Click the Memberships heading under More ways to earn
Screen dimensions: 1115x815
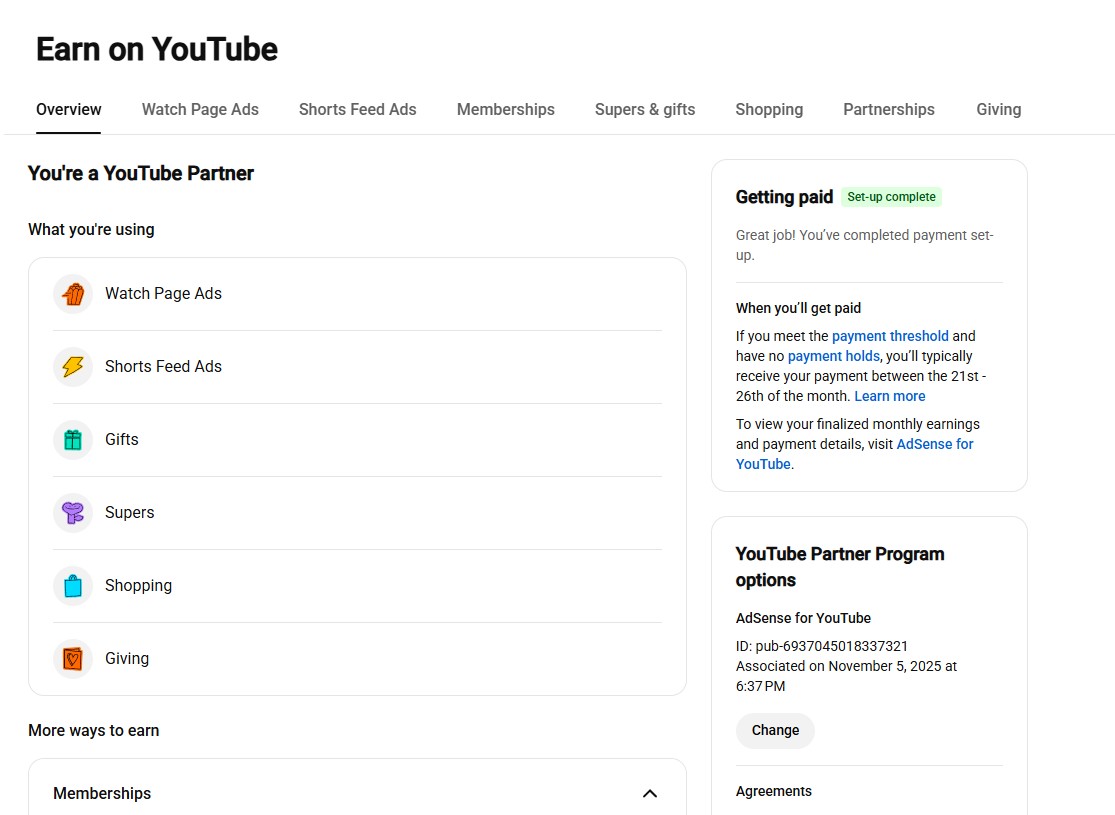tap(102, 794)
